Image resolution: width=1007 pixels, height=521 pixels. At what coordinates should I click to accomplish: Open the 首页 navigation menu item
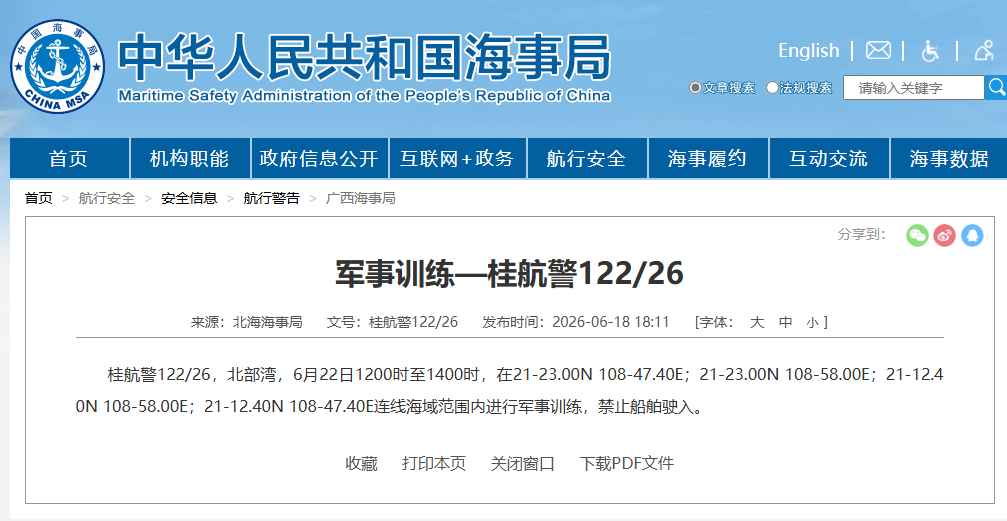(x=69, y=158)
